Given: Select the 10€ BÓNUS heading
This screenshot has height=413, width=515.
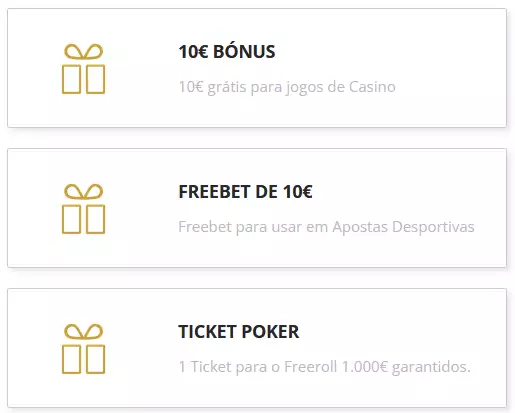Looking at the screenshot, I should [227, 52].
